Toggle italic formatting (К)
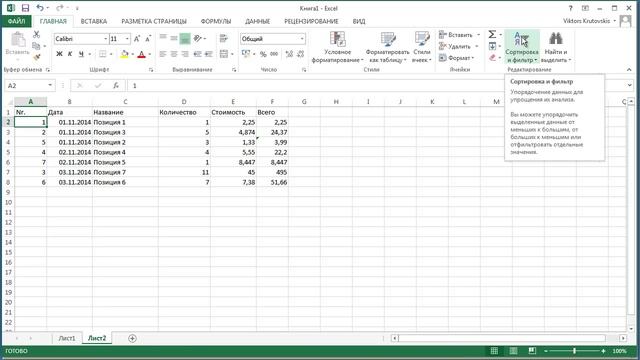 pos(70,54)
